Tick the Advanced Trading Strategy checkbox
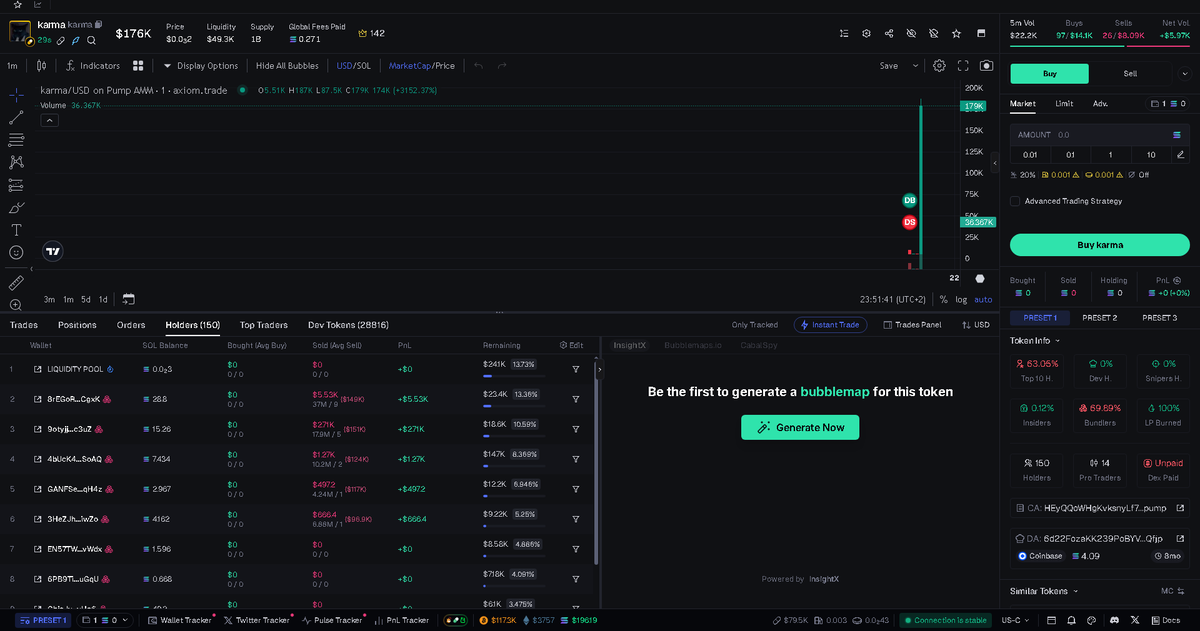The image size is (1200, 631). (x=1015, y=201)
